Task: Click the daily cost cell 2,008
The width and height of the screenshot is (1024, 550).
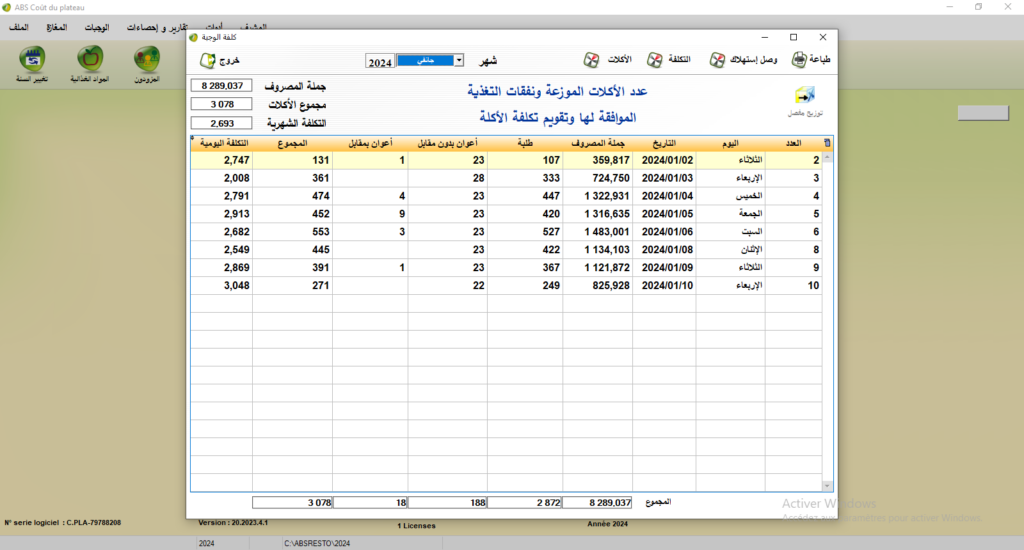Action: point(222,178)
